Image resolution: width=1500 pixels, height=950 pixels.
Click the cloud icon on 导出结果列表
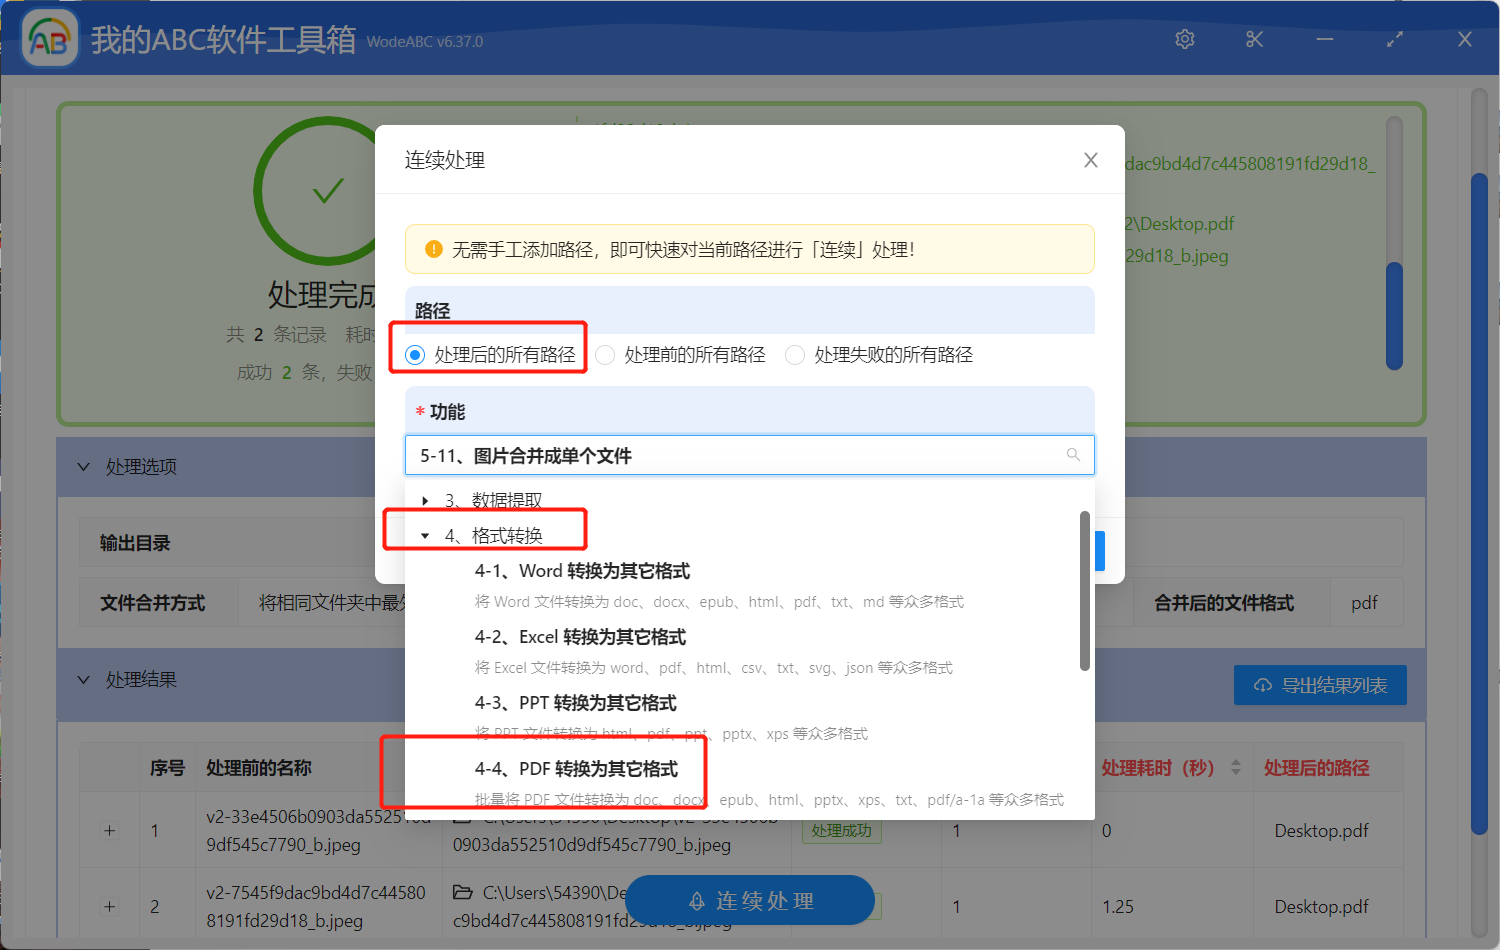coord(1261,685)
